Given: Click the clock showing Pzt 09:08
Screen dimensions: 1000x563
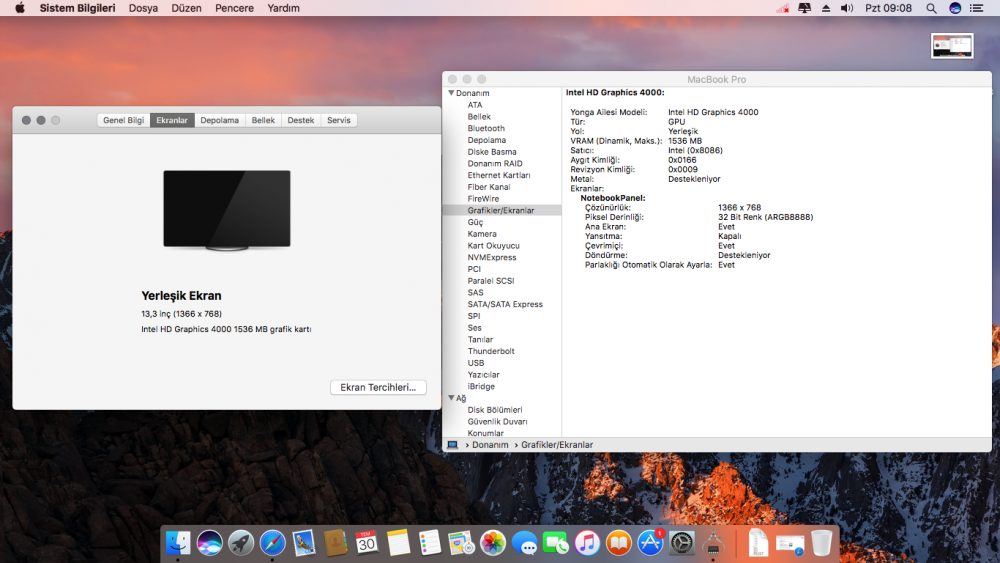Looking at the screenshot, I should (x=888, y=8).
